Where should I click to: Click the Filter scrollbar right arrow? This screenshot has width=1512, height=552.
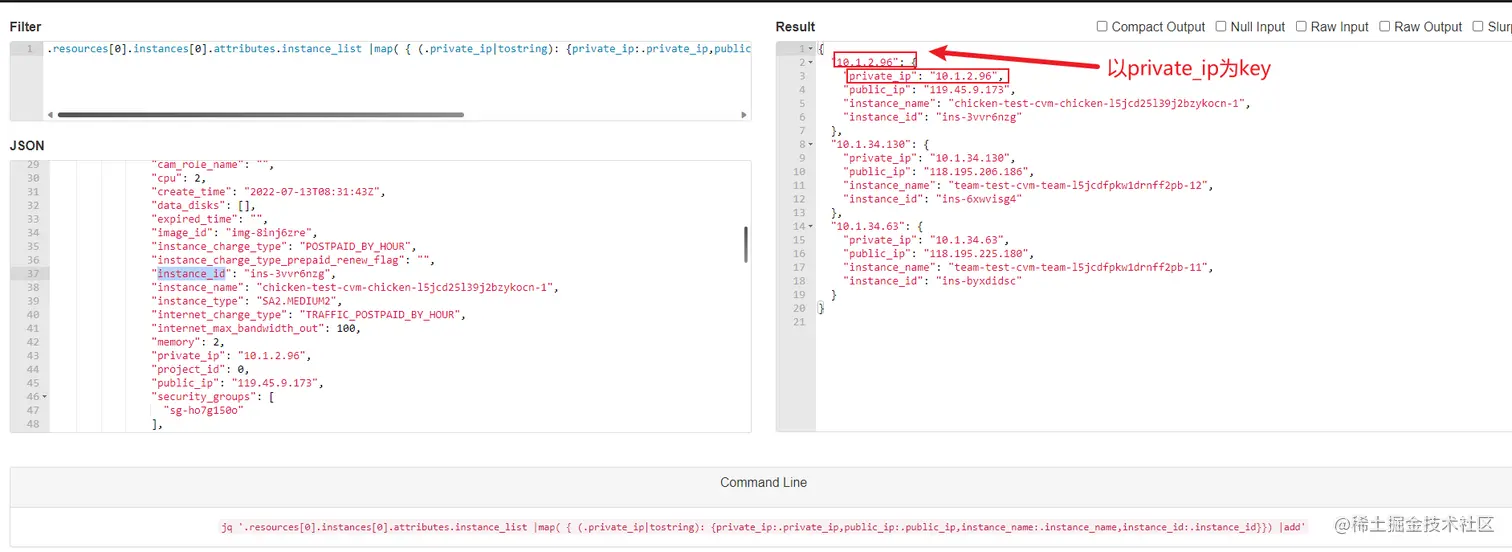tap(744, 114)
